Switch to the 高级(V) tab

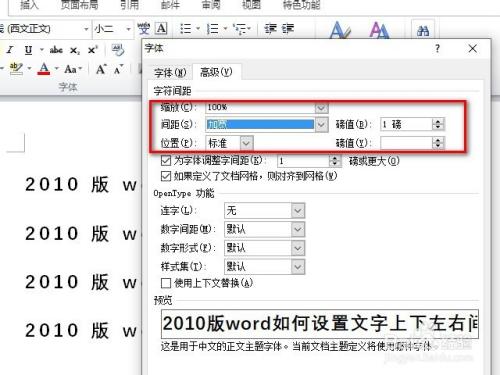(216, 72)
